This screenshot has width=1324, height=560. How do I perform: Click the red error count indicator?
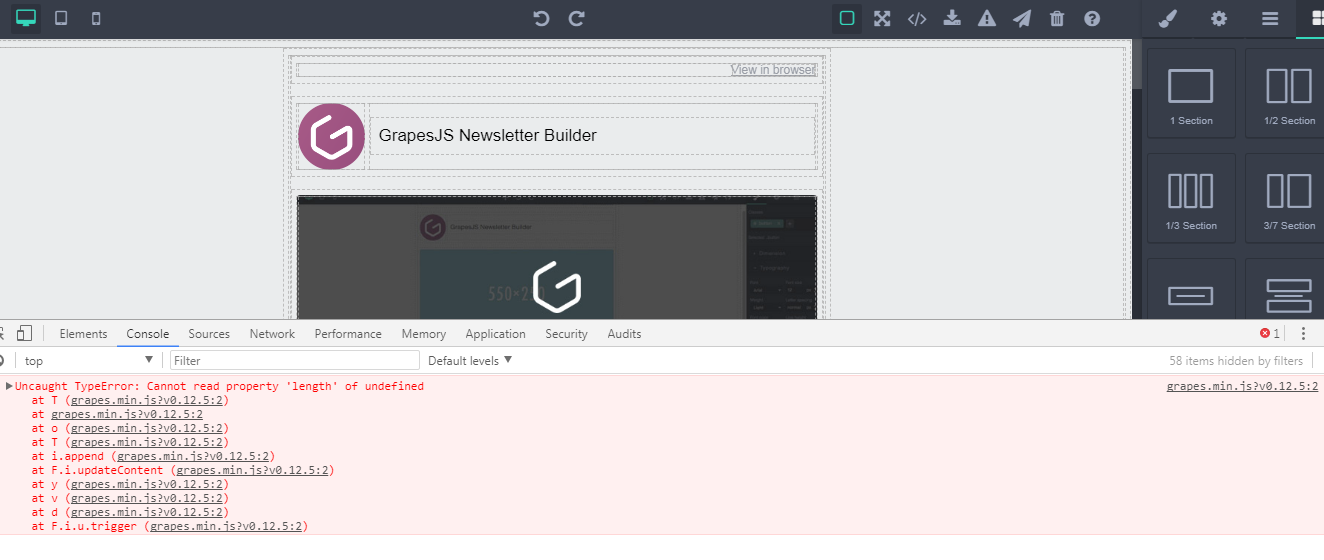click(x=1270, y=333)
